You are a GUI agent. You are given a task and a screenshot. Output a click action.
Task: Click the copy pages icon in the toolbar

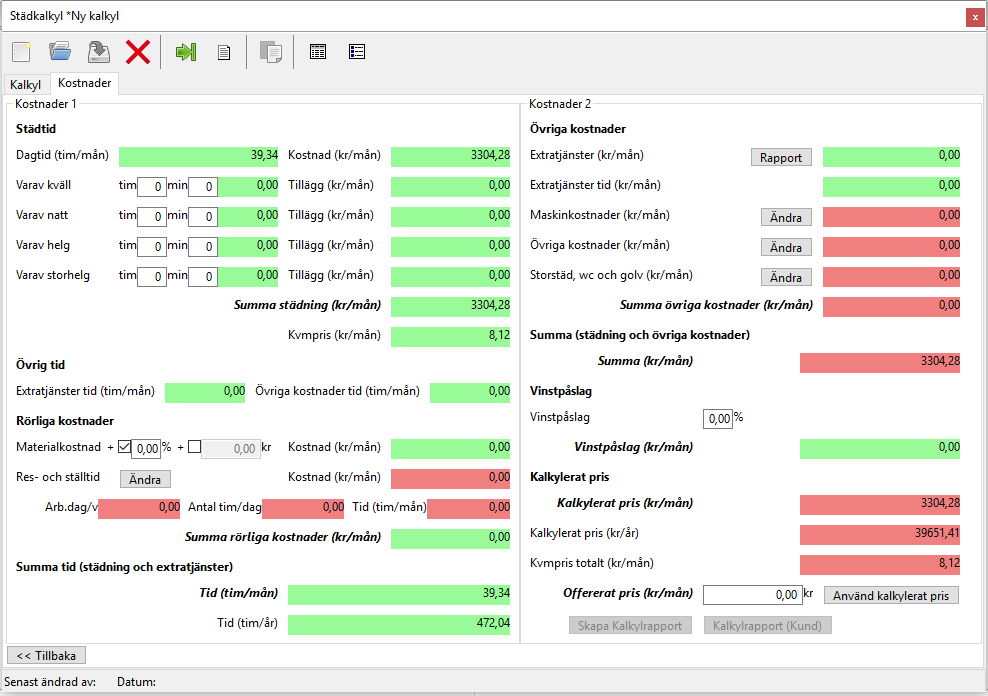click(x=270, y=52)
